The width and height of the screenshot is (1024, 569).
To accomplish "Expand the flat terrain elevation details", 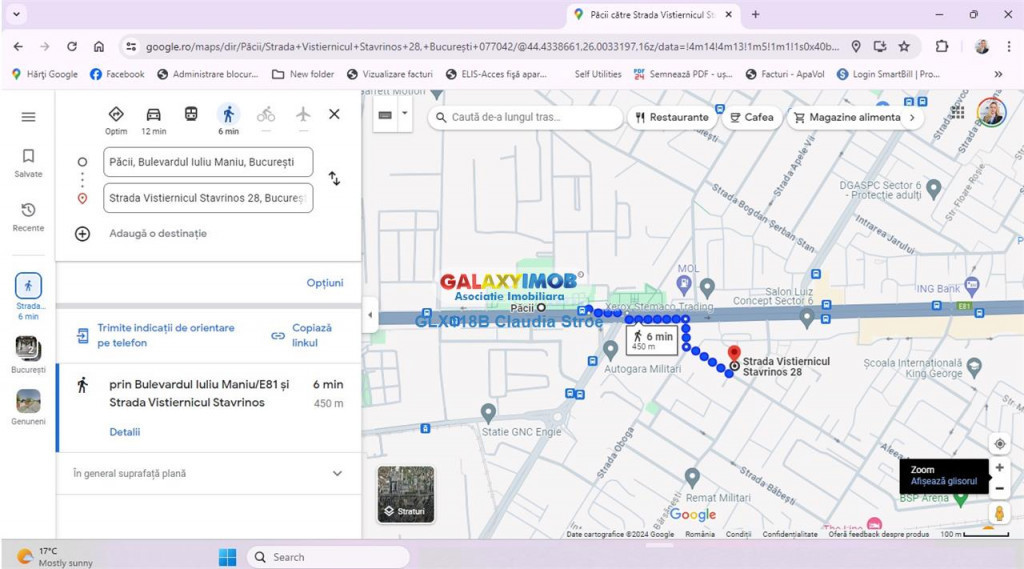I will pyautogui.click(x=337, y=474).
